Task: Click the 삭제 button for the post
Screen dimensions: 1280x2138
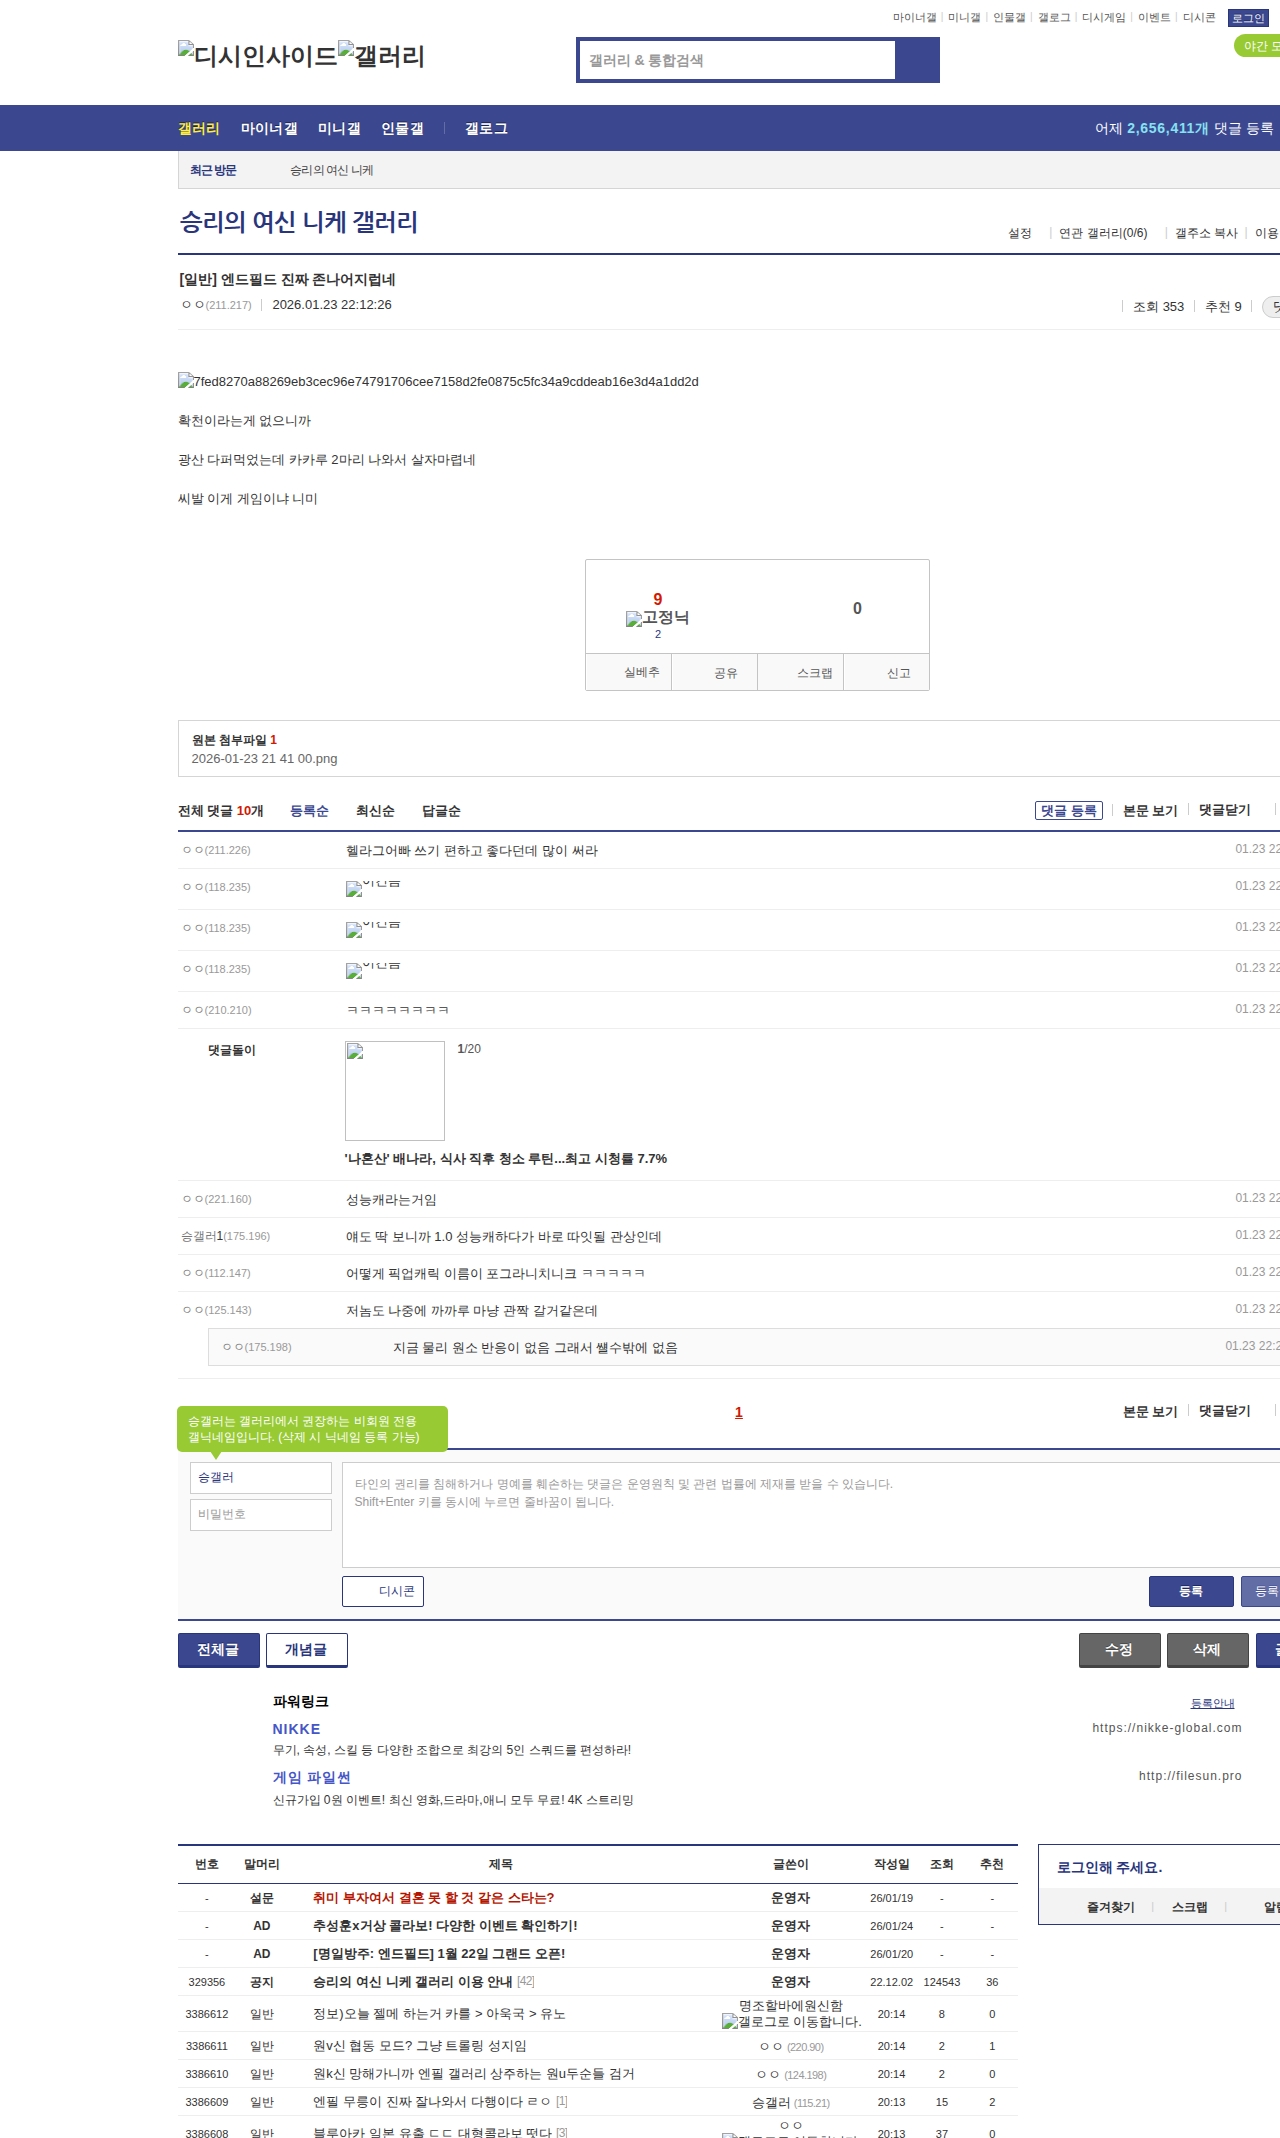Action: 1207,1649
